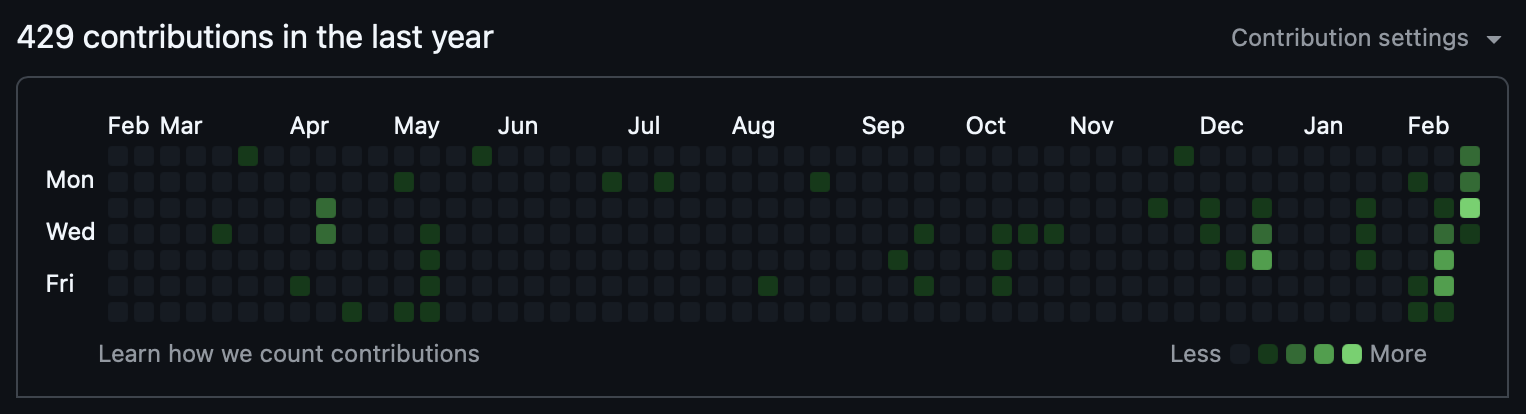Image resolution: width=1526 pixels, height=414 pixels.
Task: Click the Less label in the legend
Action: 1196,354
